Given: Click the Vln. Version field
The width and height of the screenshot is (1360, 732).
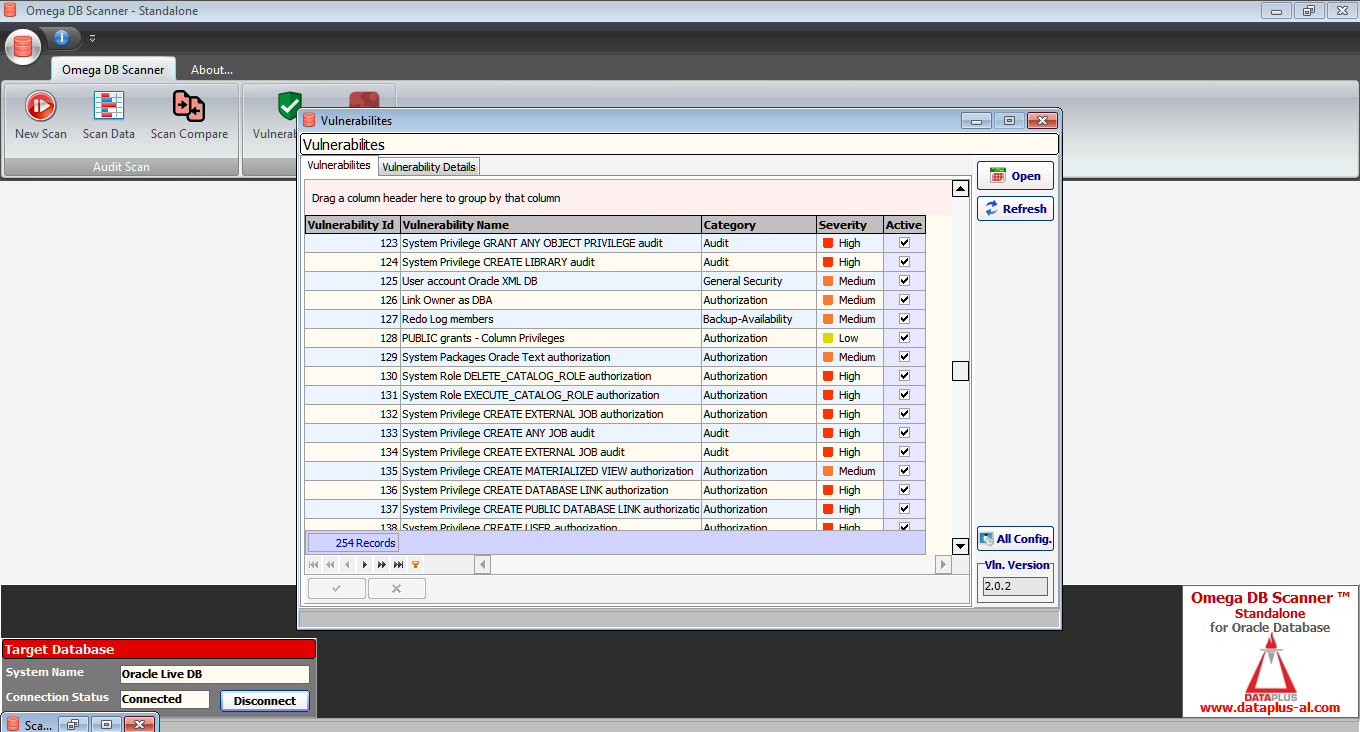Looking at the screenshot, I should pyautogui.click(x=1015, y=587).
